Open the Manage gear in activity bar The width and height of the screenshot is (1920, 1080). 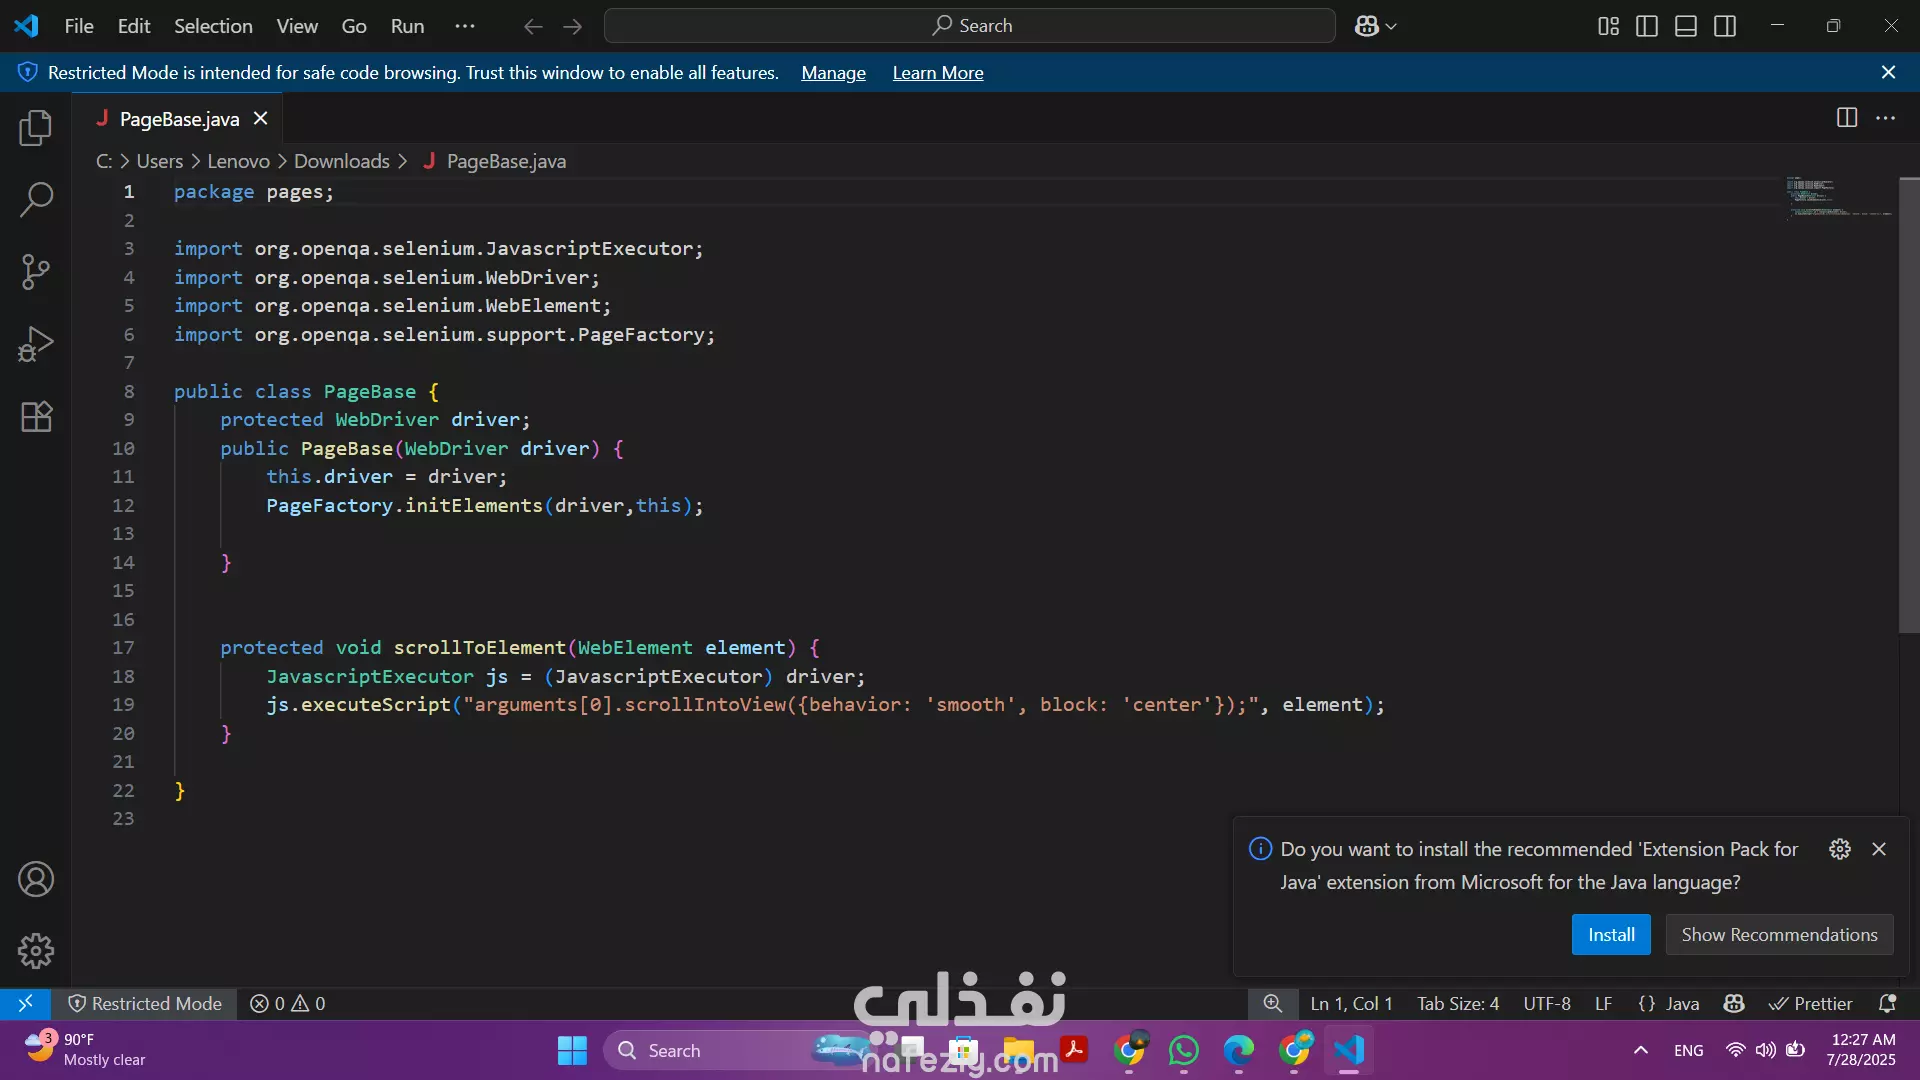pyautogui.click(x=36, y=951)
